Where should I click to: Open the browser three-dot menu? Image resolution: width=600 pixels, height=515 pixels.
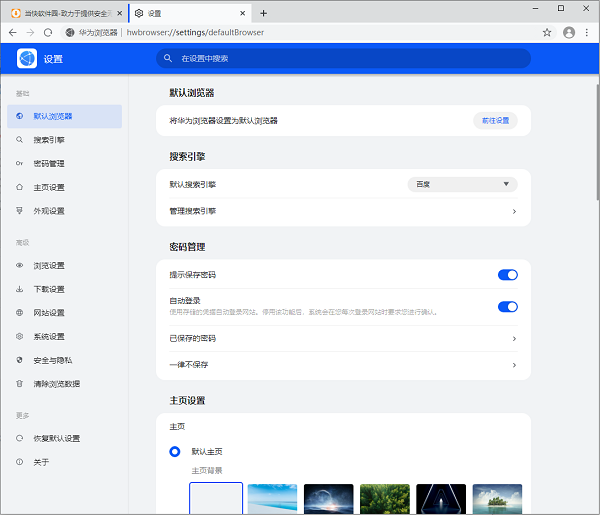point(588,32)
